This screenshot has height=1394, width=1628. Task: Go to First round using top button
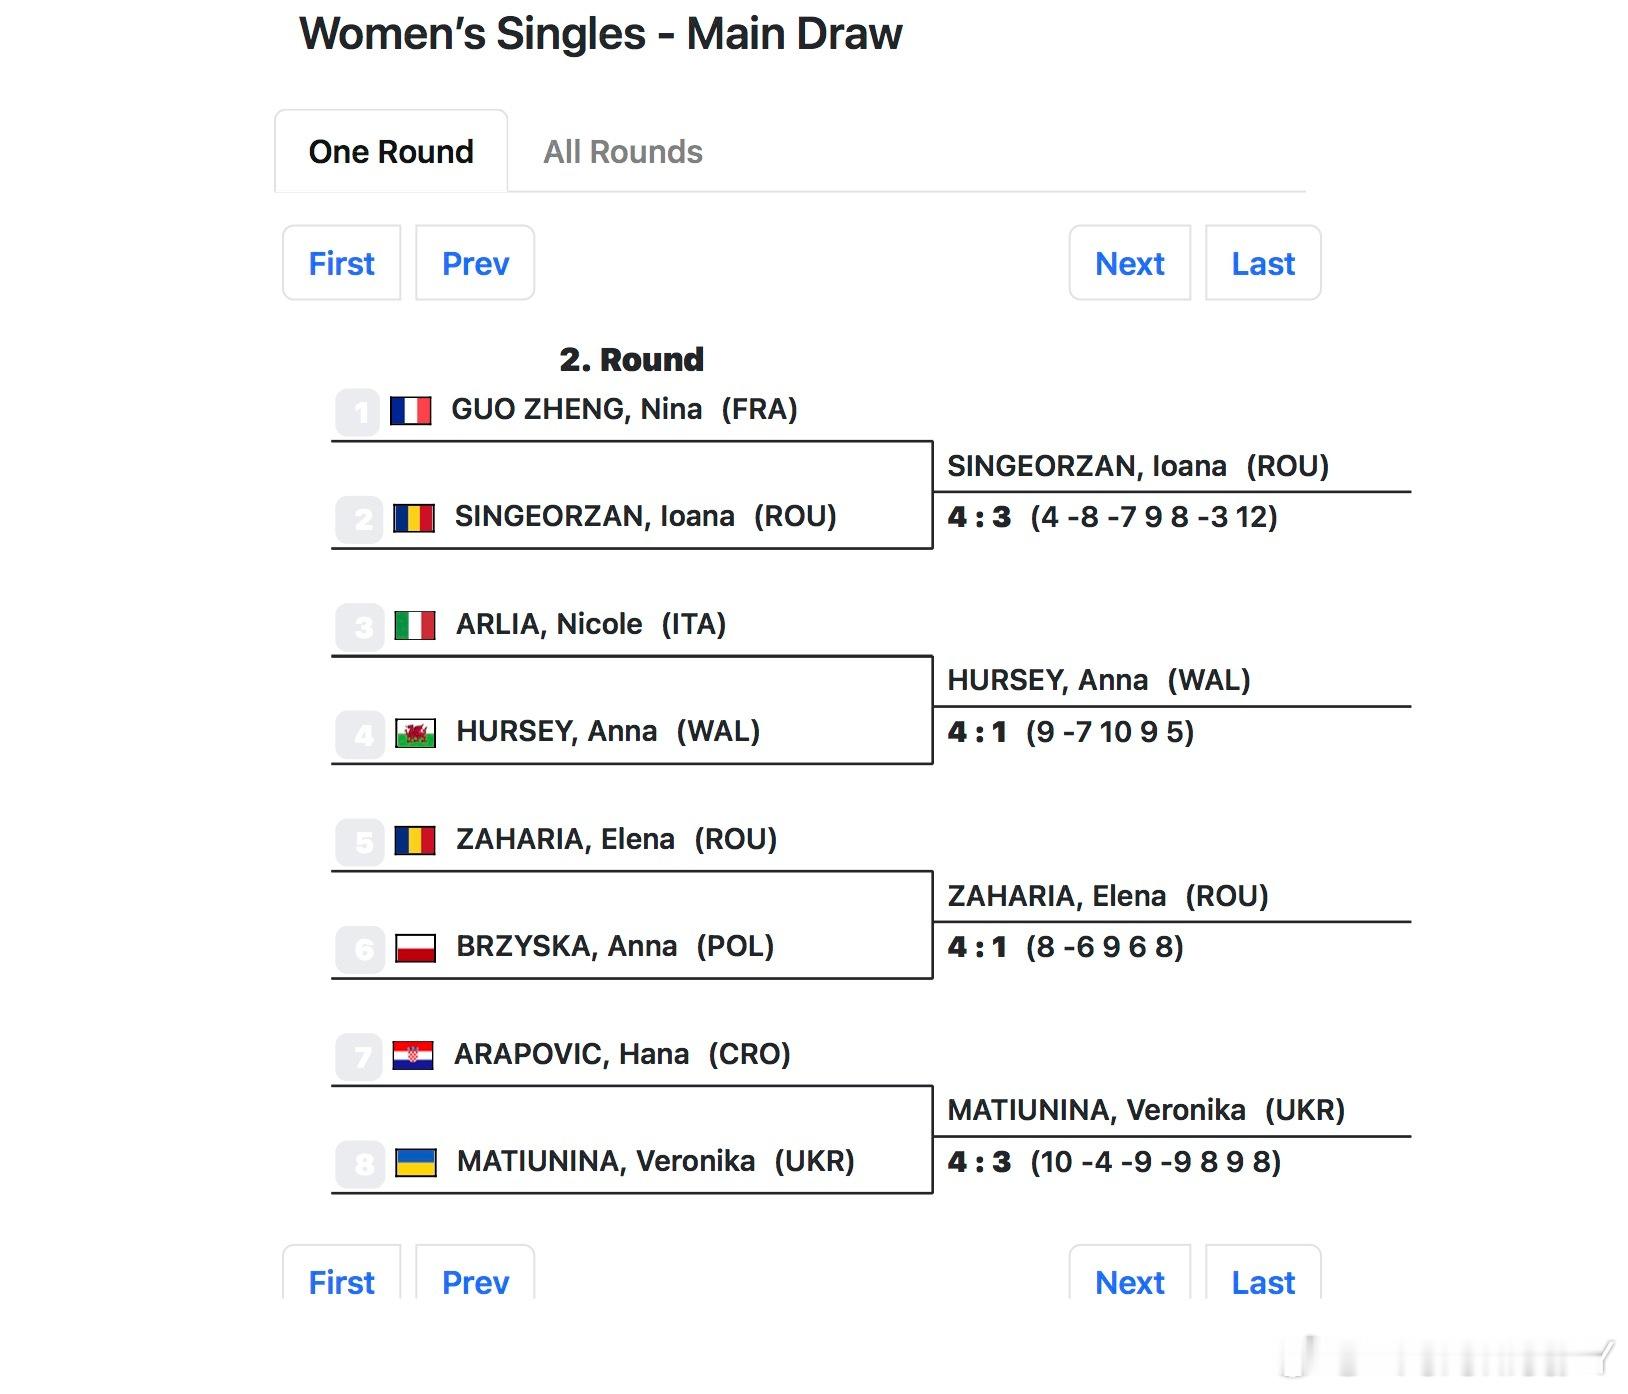[x=342, y=263]
